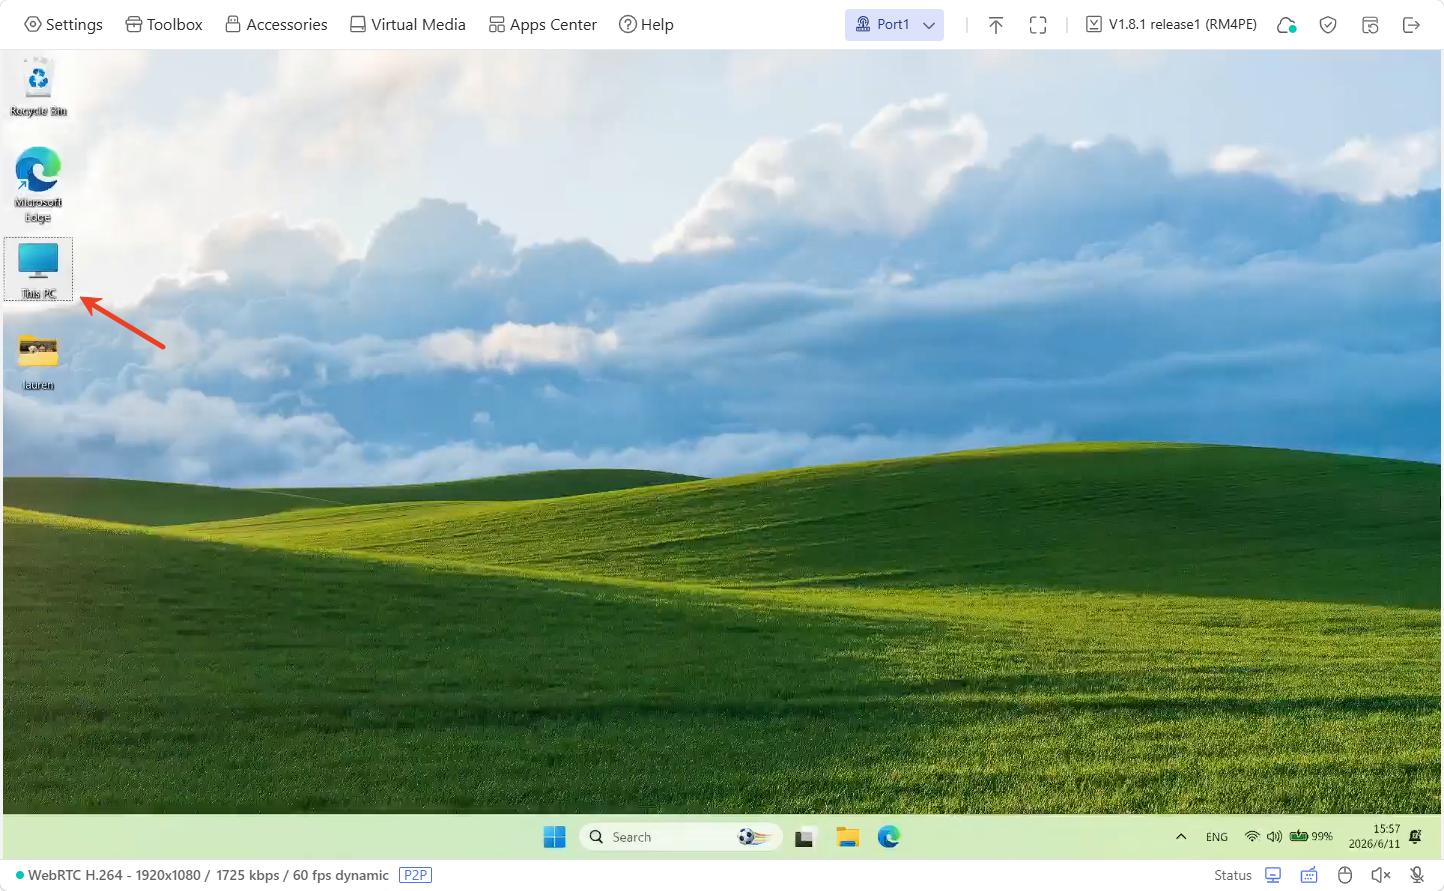Click the calendar history icon in toolbar
Viewport: 1444px width, 891px height.
[1370, 25]
